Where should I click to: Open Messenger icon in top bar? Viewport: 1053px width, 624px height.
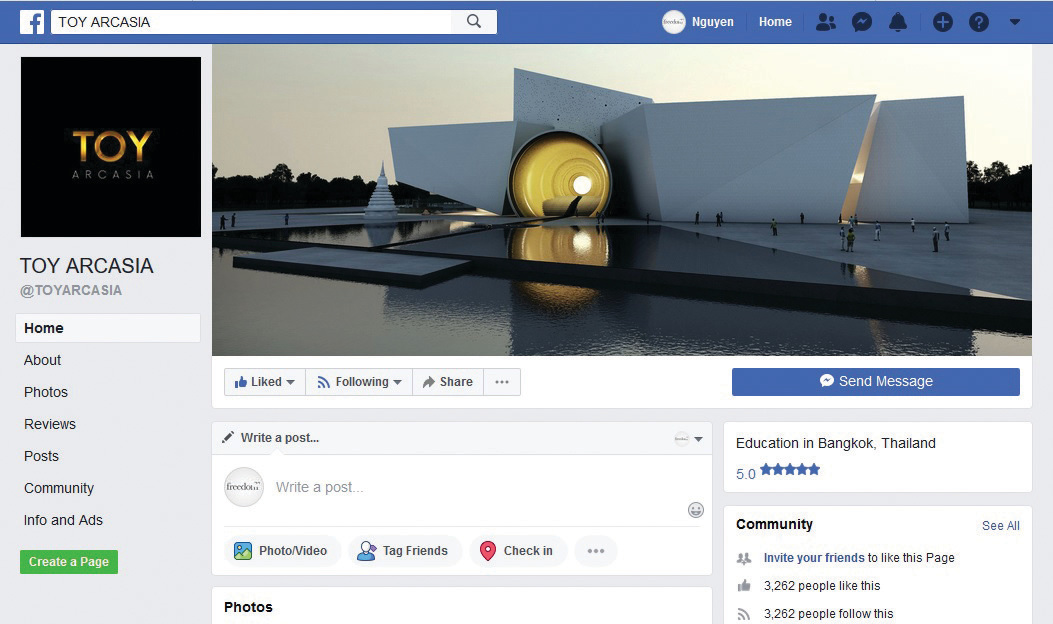pos(861,22)
